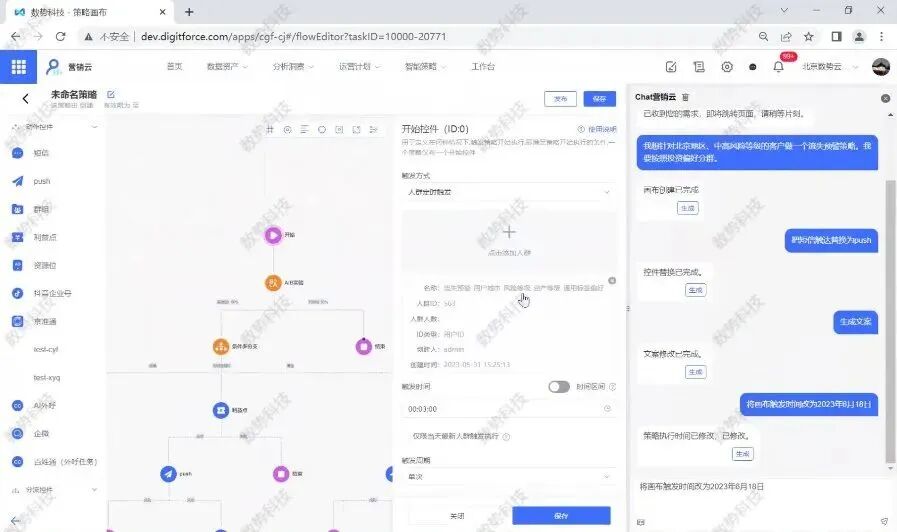Screen dimensions: 897x532
Task: Edit strategy name pencil icon
Action: click(x=111, y=94)
